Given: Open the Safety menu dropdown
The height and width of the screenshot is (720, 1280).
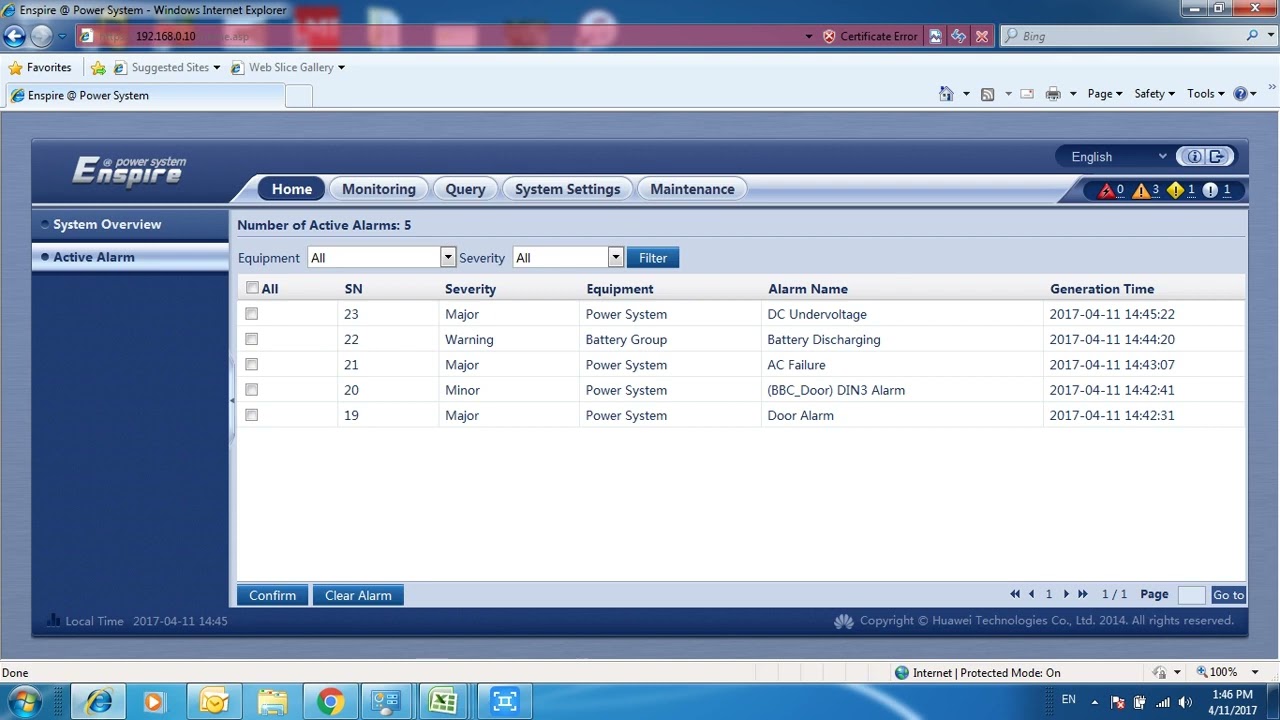Looking at the screenshot, I should click(x=1154, y=94).
